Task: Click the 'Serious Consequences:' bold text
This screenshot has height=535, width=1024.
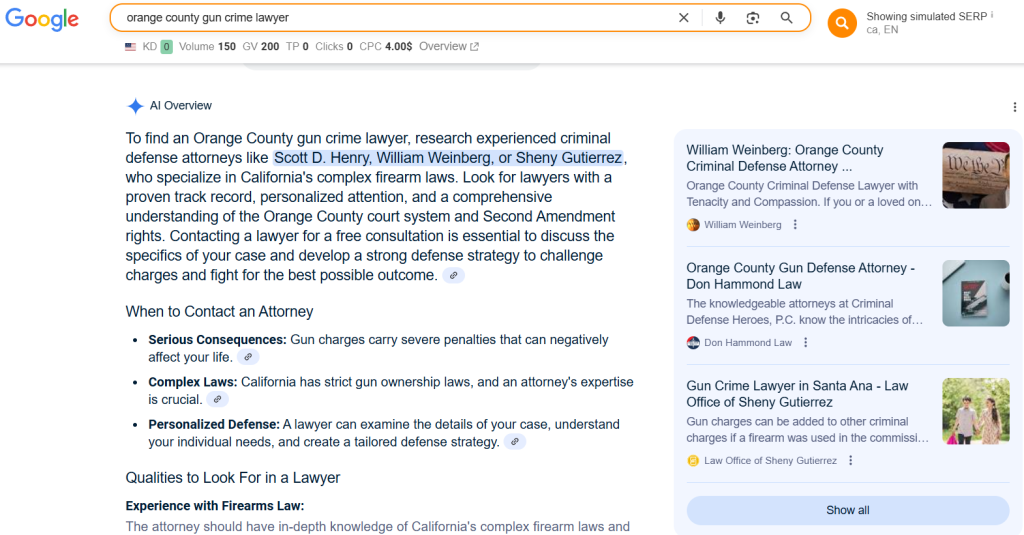Action: [217, 340]
